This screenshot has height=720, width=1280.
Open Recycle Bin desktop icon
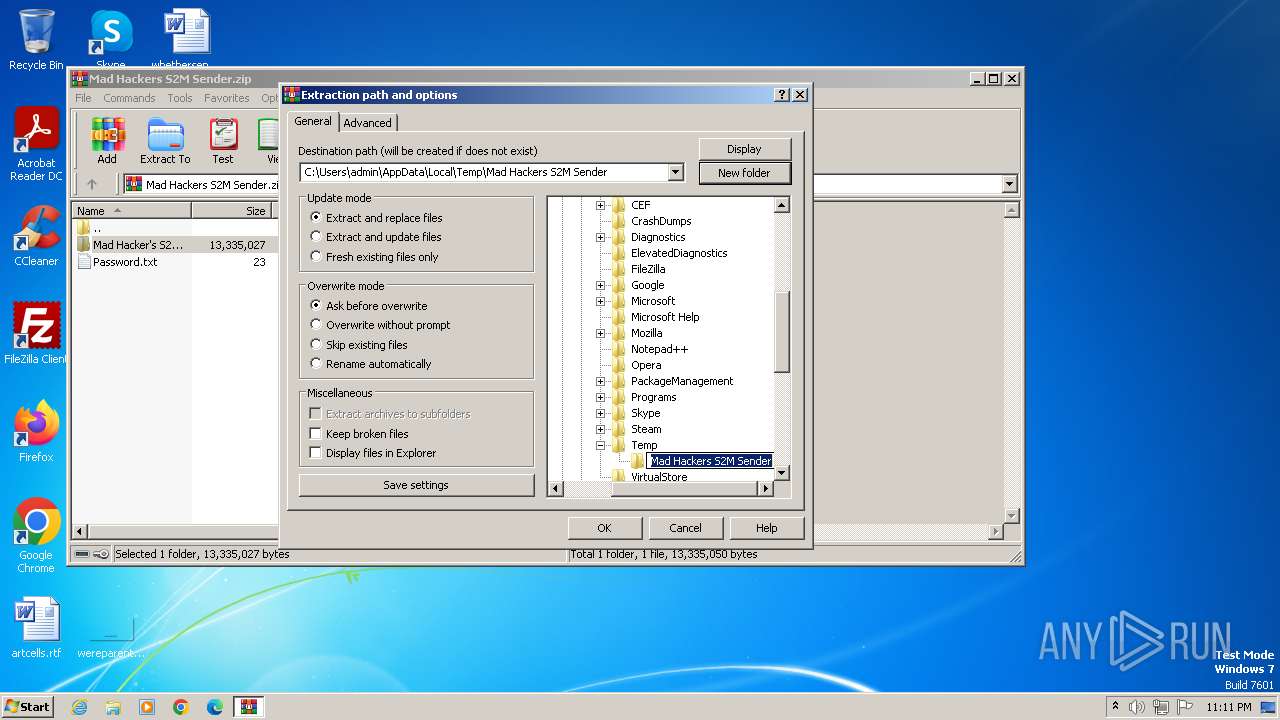(x=36, y=39)
